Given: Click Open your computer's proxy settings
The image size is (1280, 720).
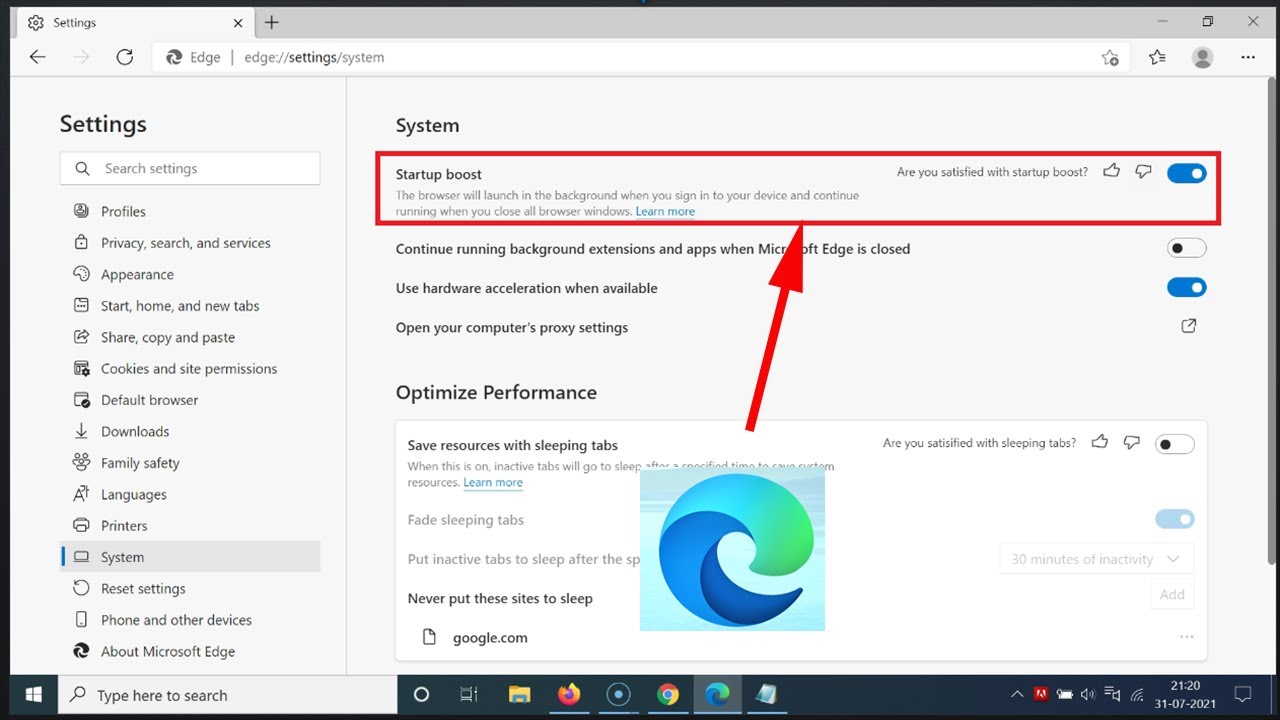Looking at the screenshot, I should pos(512,327).
